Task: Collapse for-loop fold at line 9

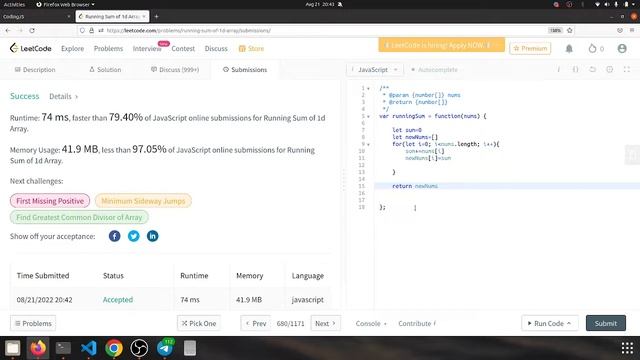Action: [368, 144]
